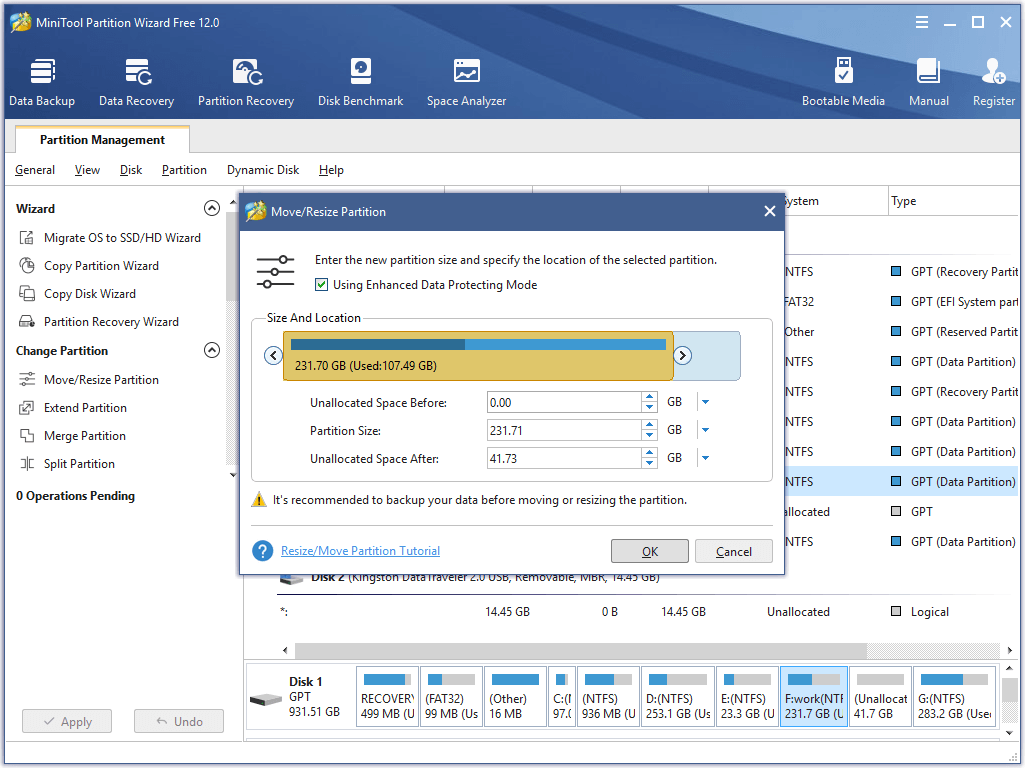The width and height of the screenshot is (1025, 768).
Task: Click Unallocated Space After input field
Action: coord(564,459)
